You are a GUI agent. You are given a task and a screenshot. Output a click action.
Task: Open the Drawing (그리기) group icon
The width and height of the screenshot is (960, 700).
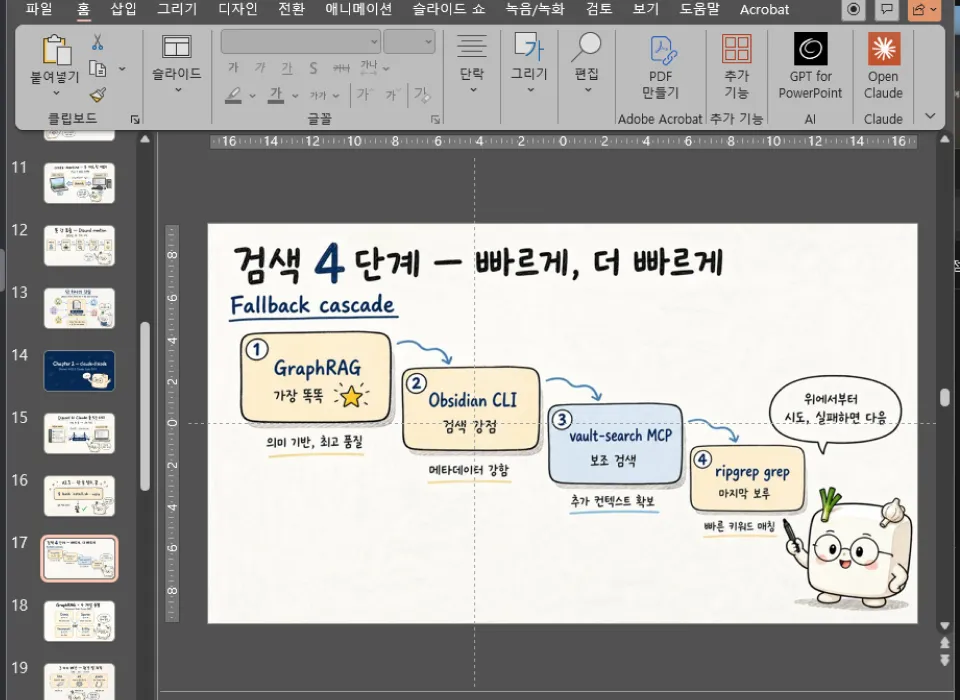pyautogui.click(x=529, y=47)
